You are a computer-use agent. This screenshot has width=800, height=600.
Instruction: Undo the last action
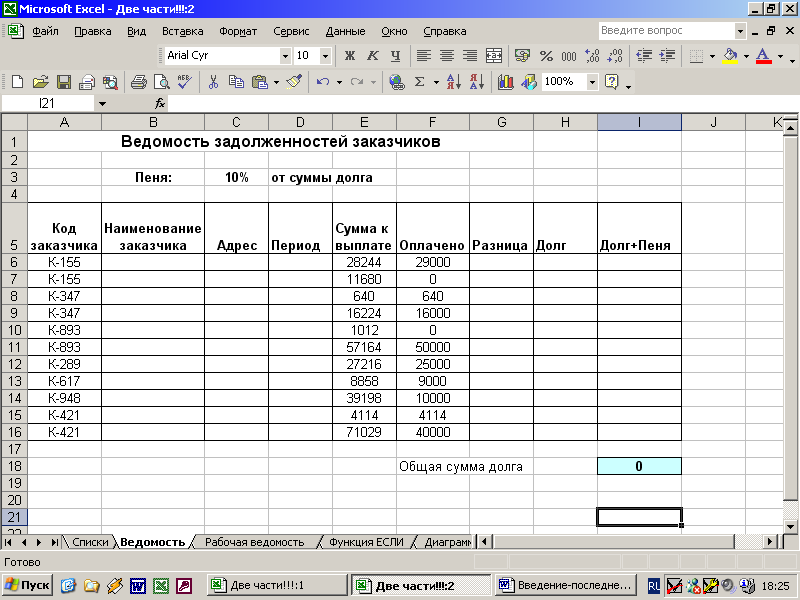pos(322,82)
